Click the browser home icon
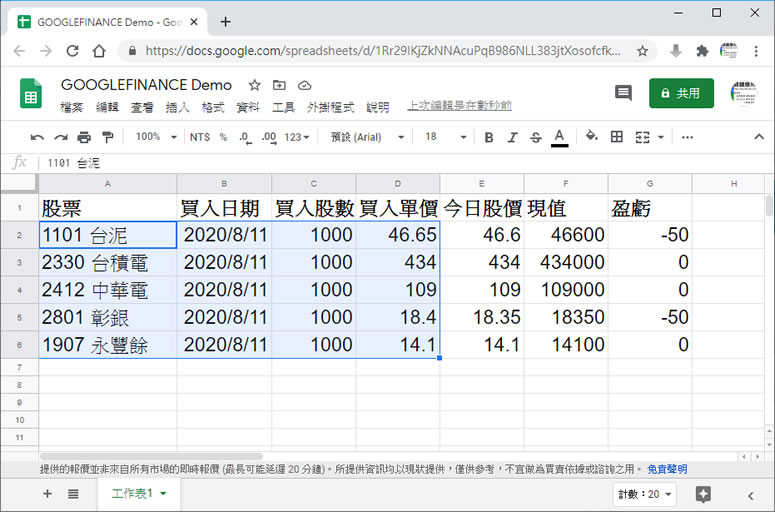 tap(99, 50)
